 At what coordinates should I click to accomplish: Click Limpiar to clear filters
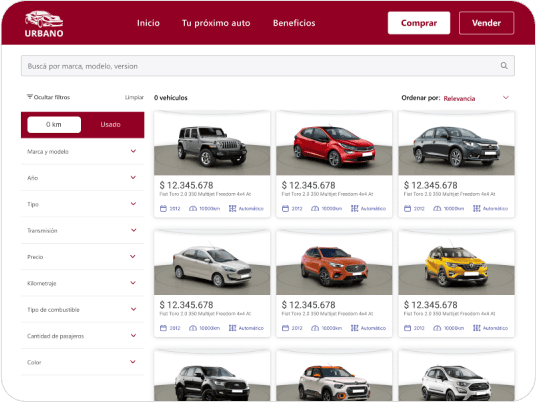tap(134, 97)
